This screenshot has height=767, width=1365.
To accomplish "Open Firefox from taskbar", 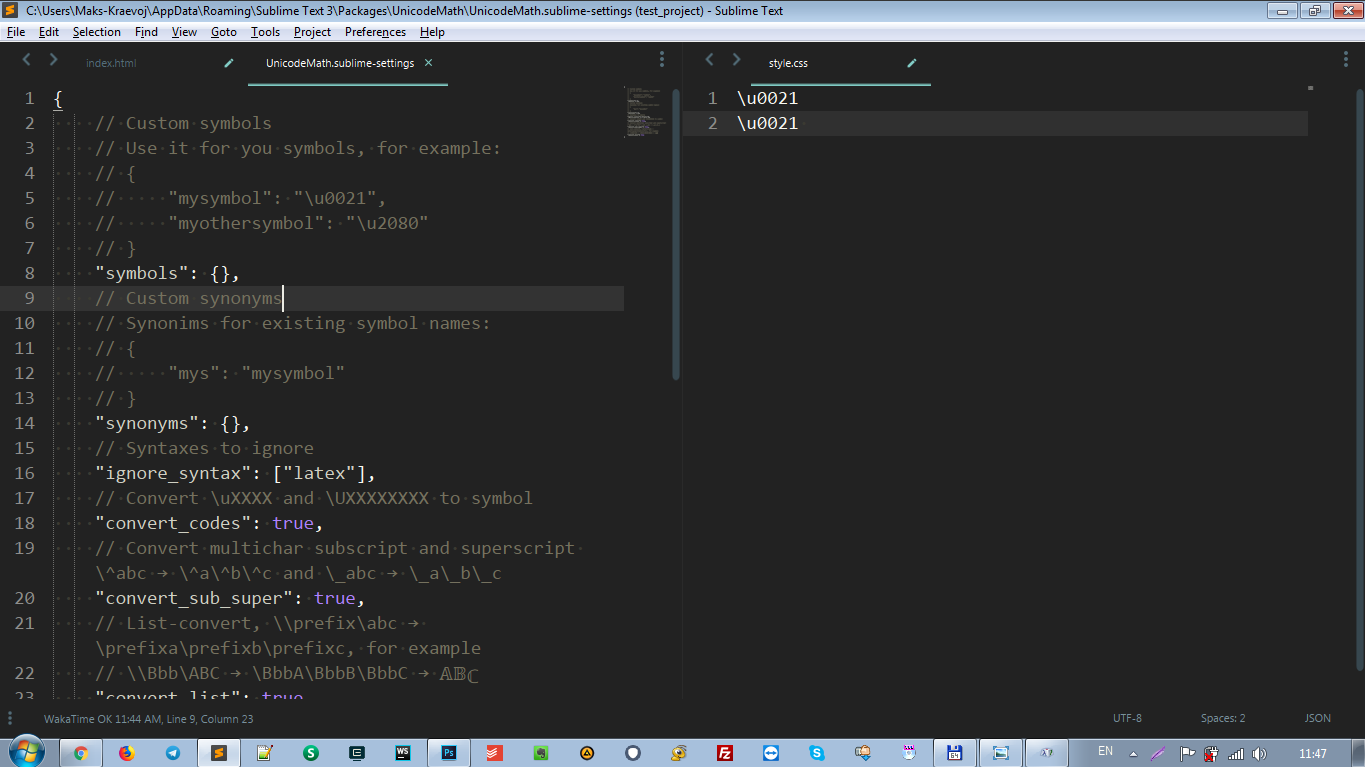I will (126, 753).
